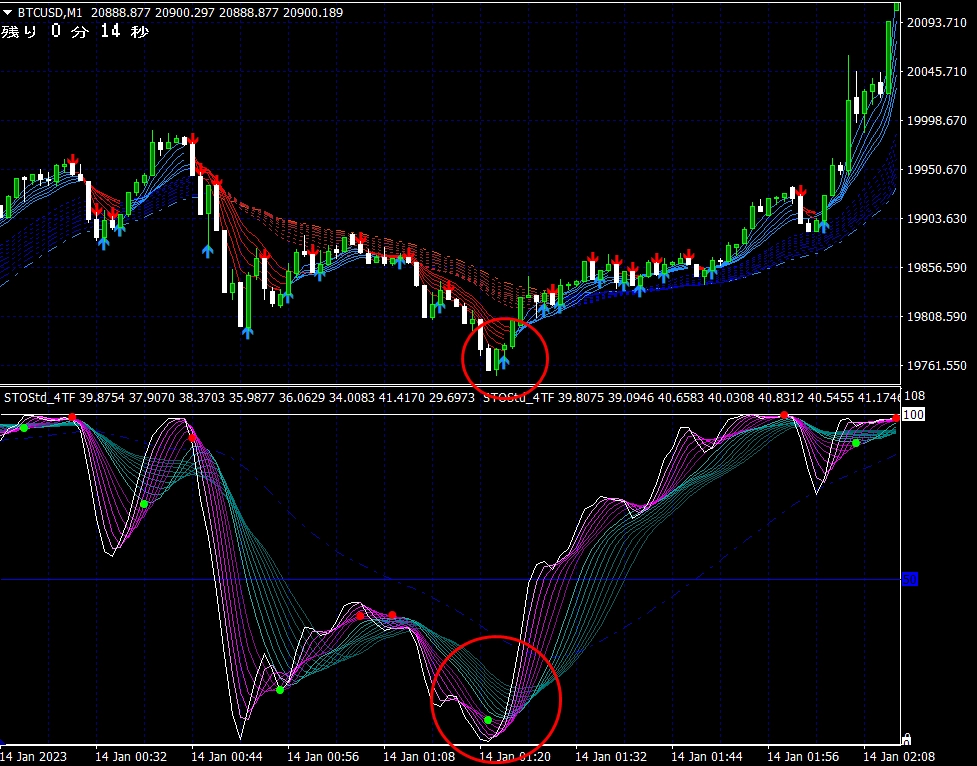Screen dimensions: 977x766
Task: Click the 100 level label on the indicator scale
Action: tap(912, 414)
